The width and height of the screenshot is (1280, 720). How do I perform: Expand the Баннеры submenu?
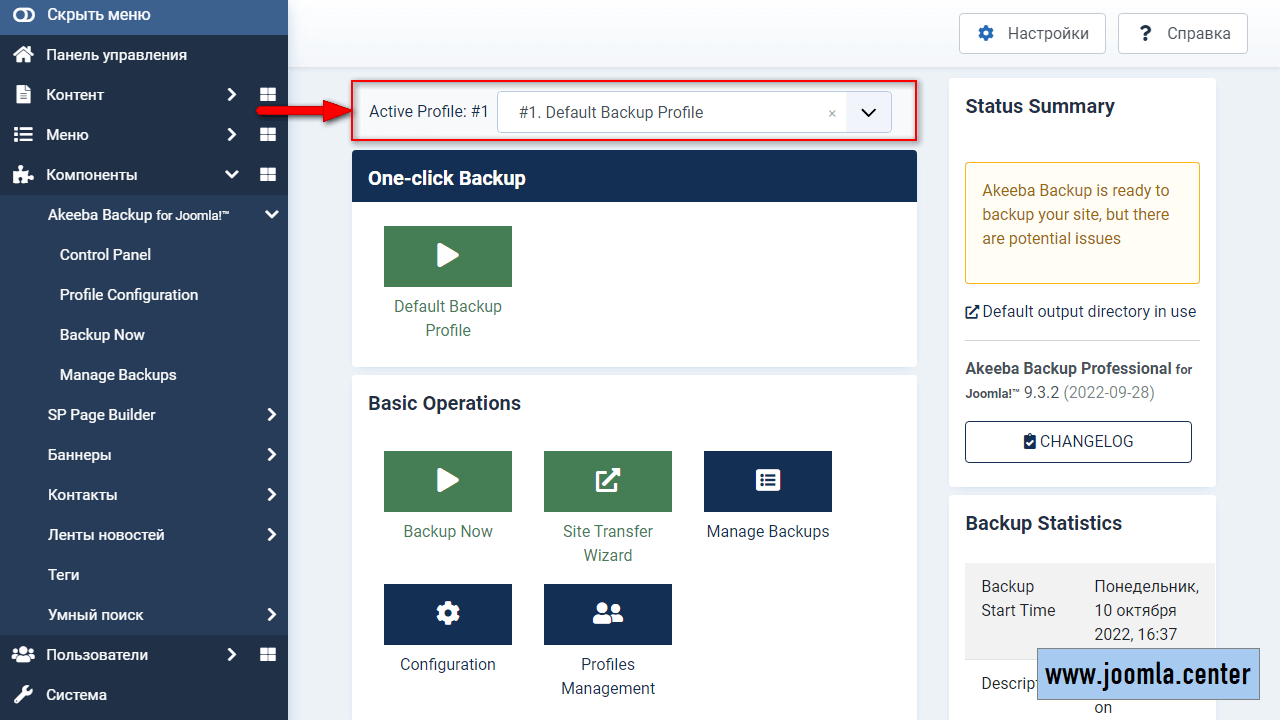click(271, 455)
